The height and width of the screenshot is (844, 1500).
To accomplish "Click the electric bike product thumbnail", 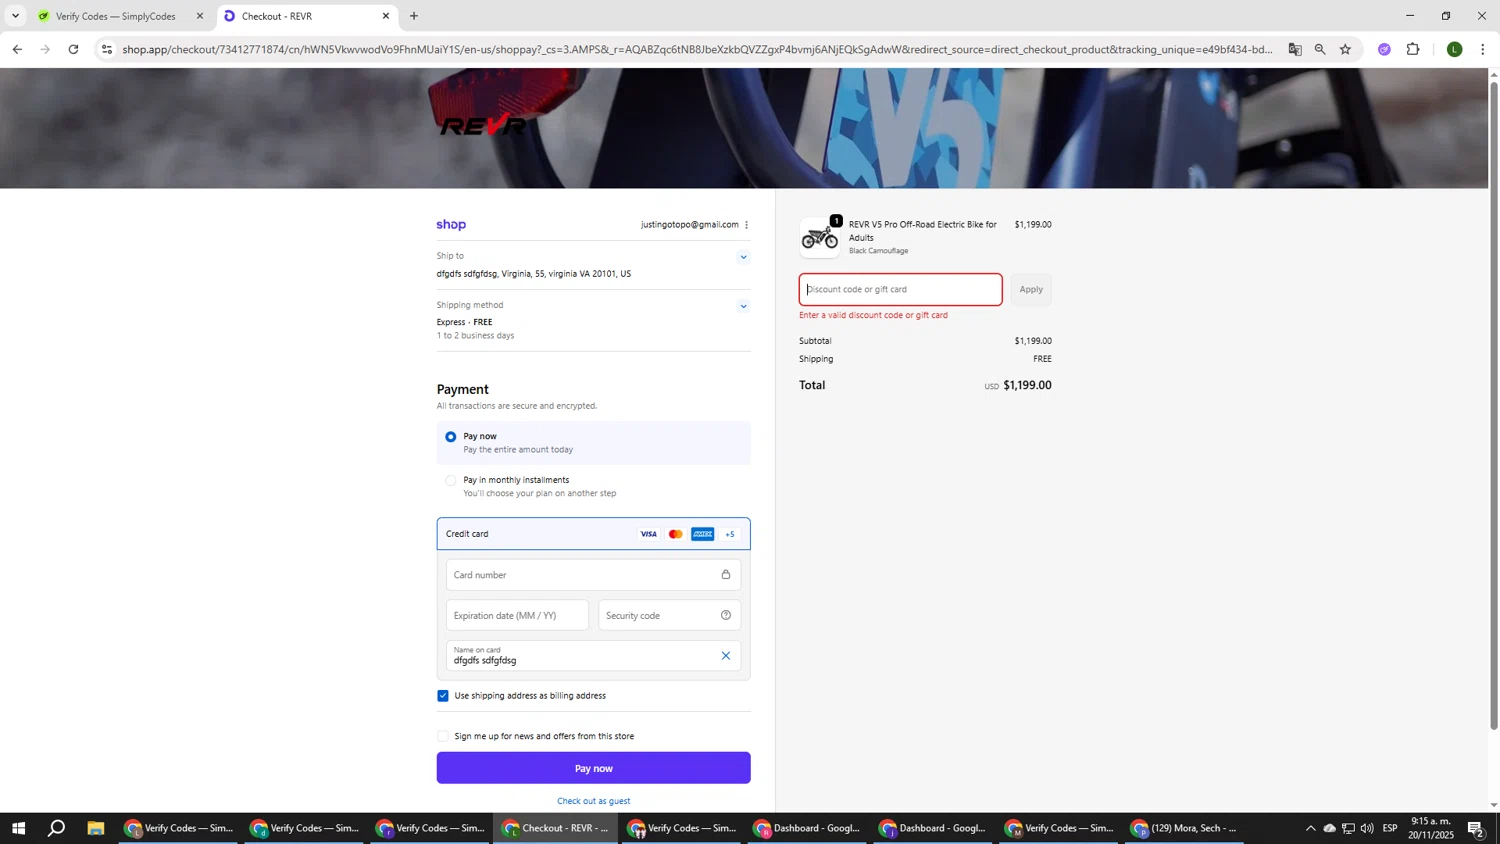I will pos(819,238).
